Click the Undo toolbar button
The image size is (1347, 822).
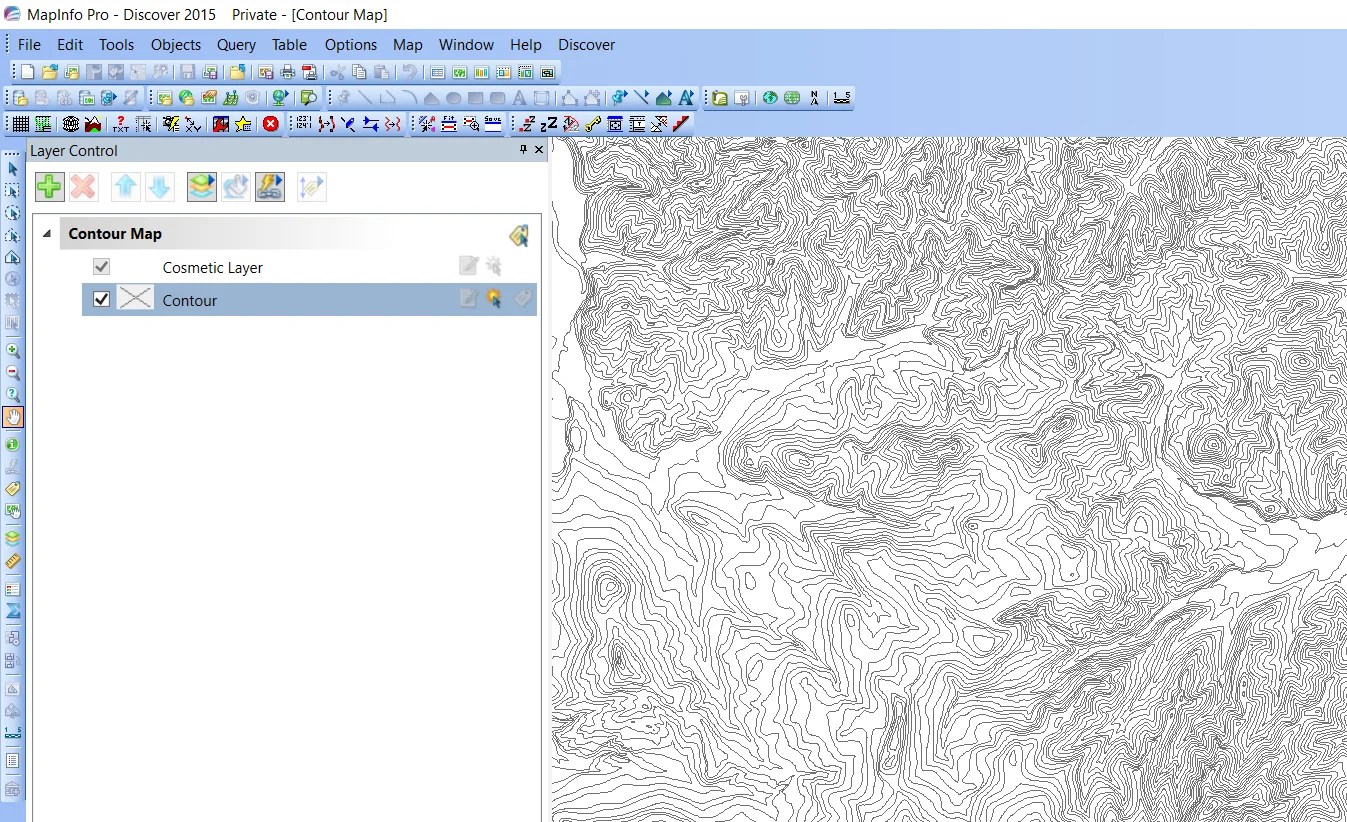(x=411, y=71)
